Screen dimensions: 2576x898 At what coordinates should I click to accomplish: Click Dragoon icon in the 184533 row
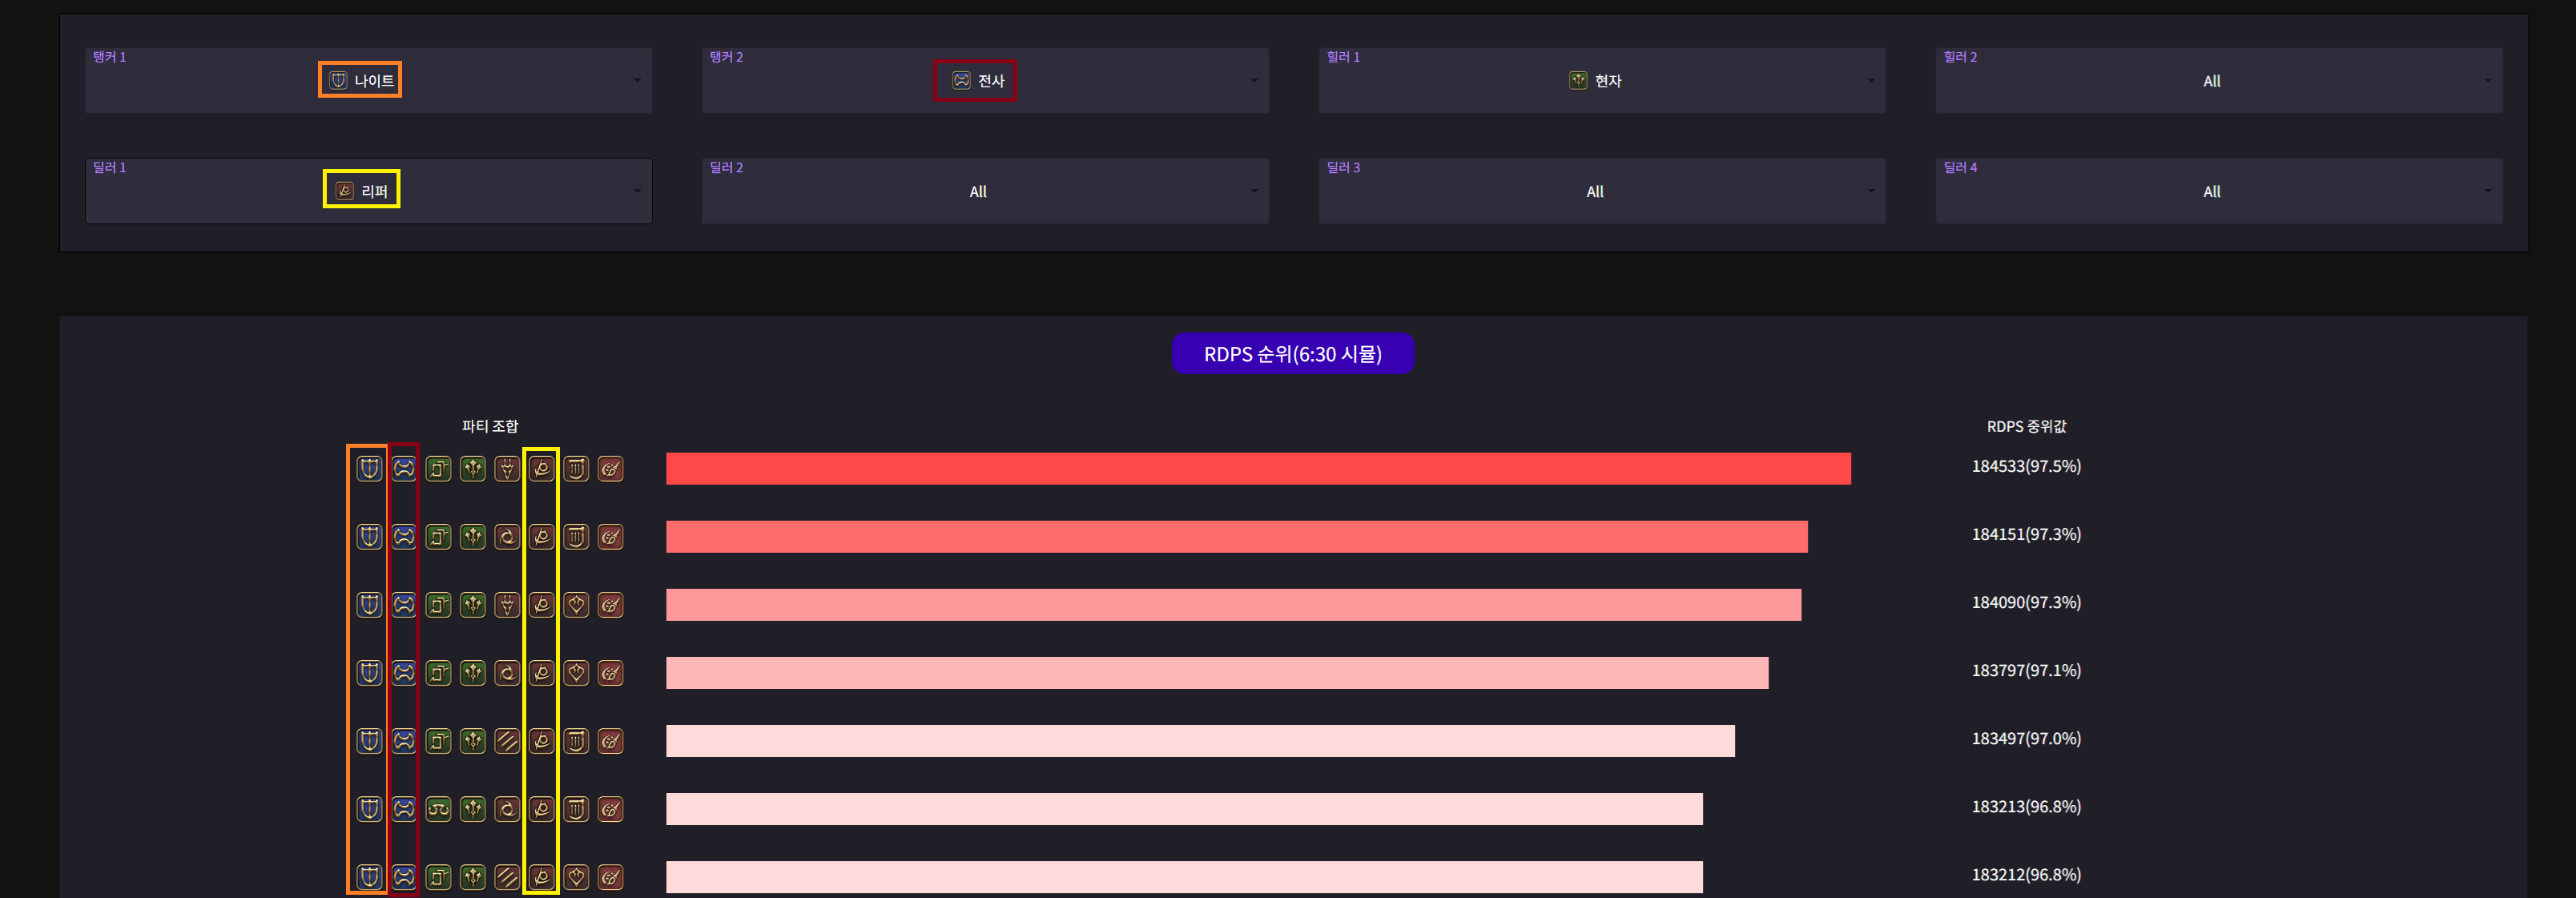pos(507,468)
